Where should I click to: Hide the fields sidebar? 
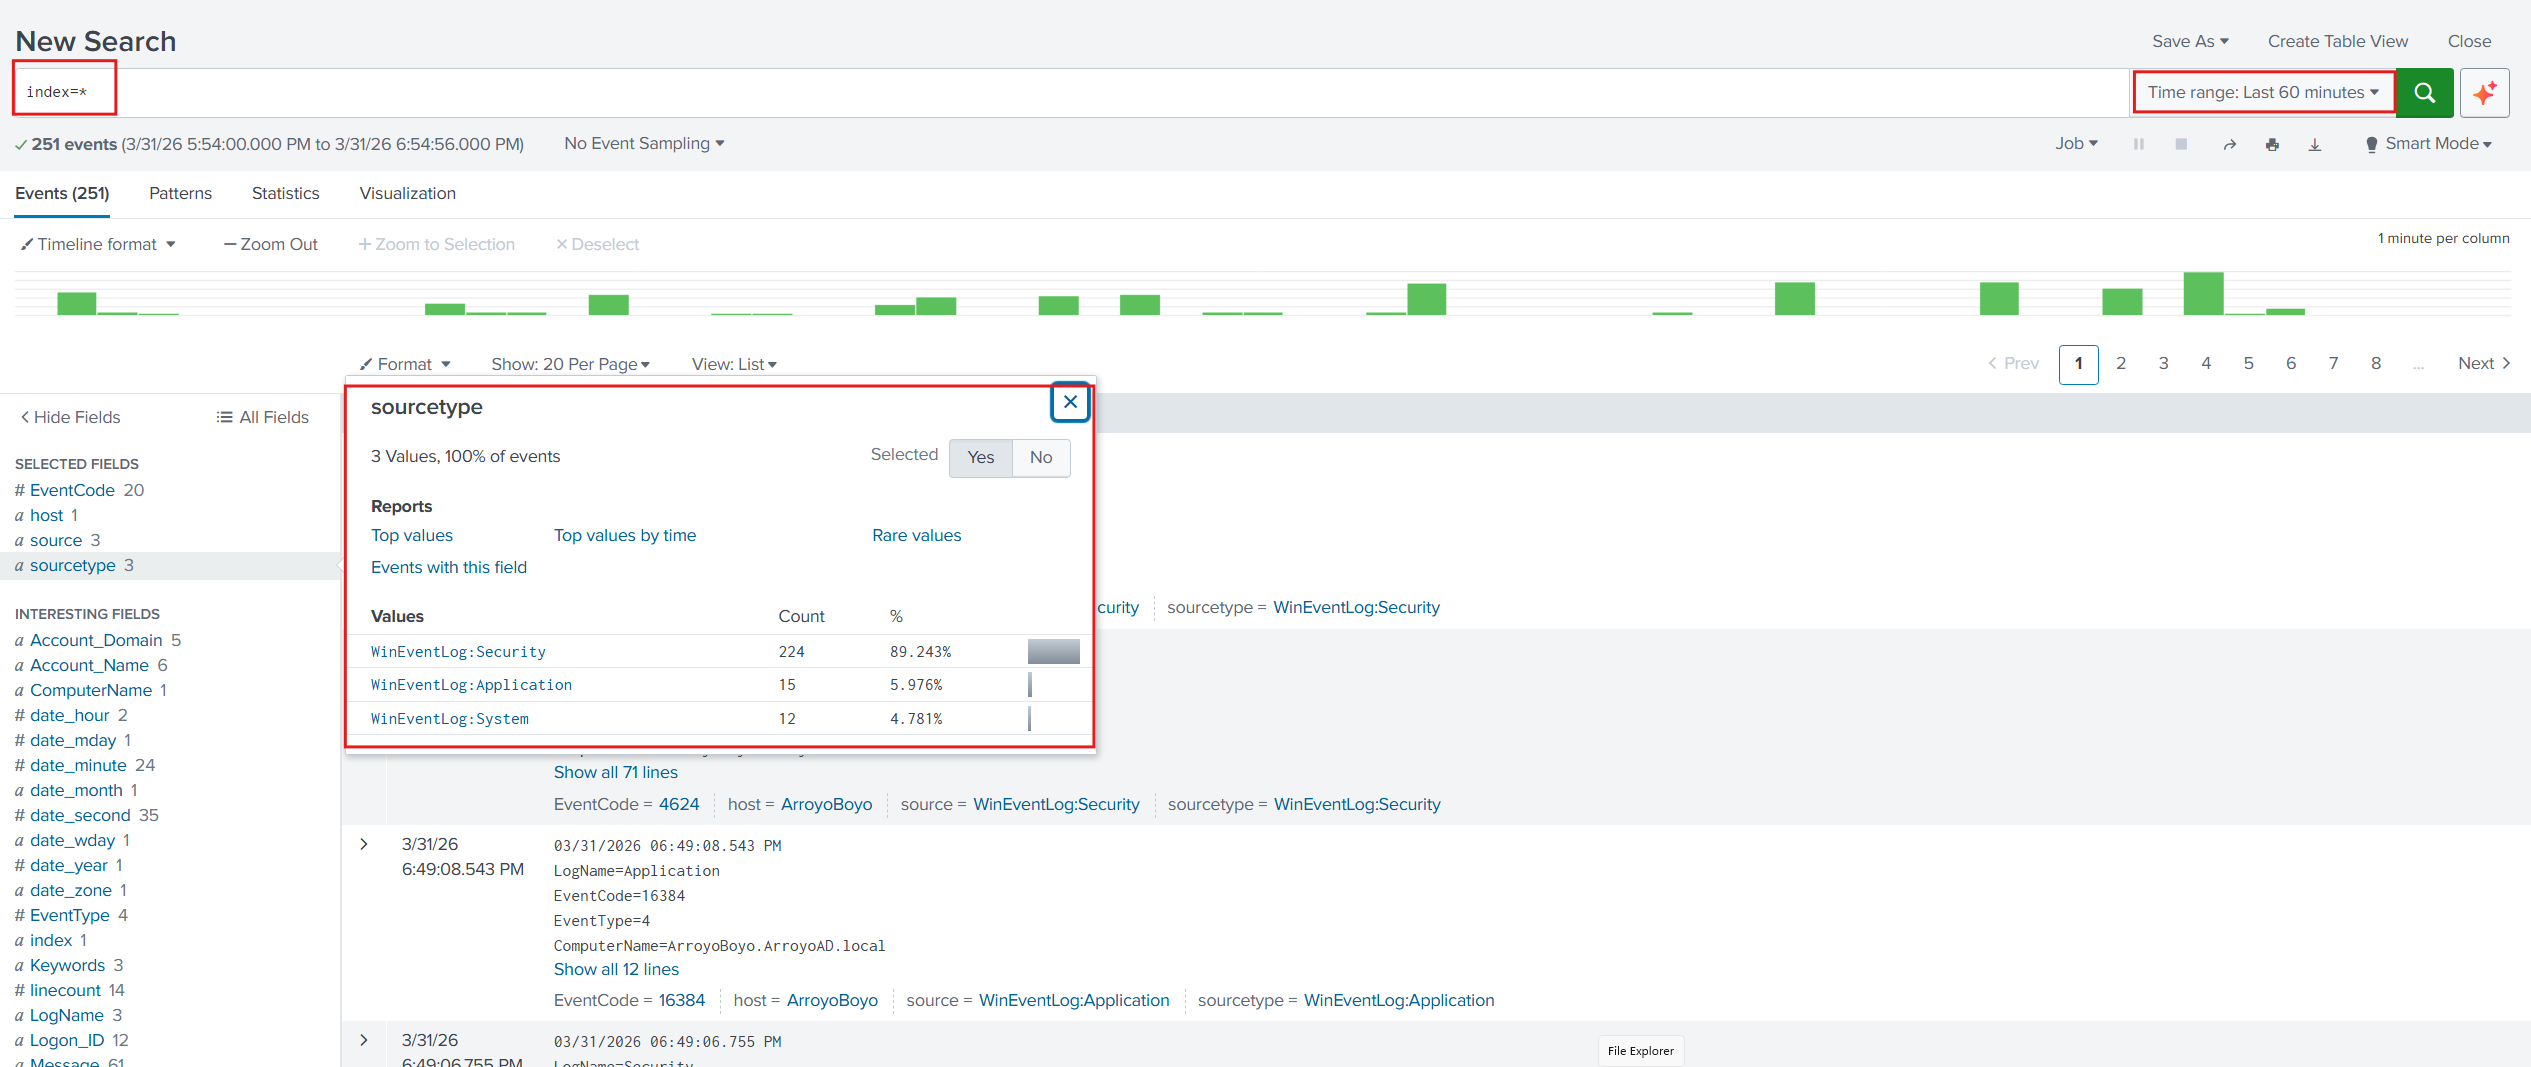69,417
